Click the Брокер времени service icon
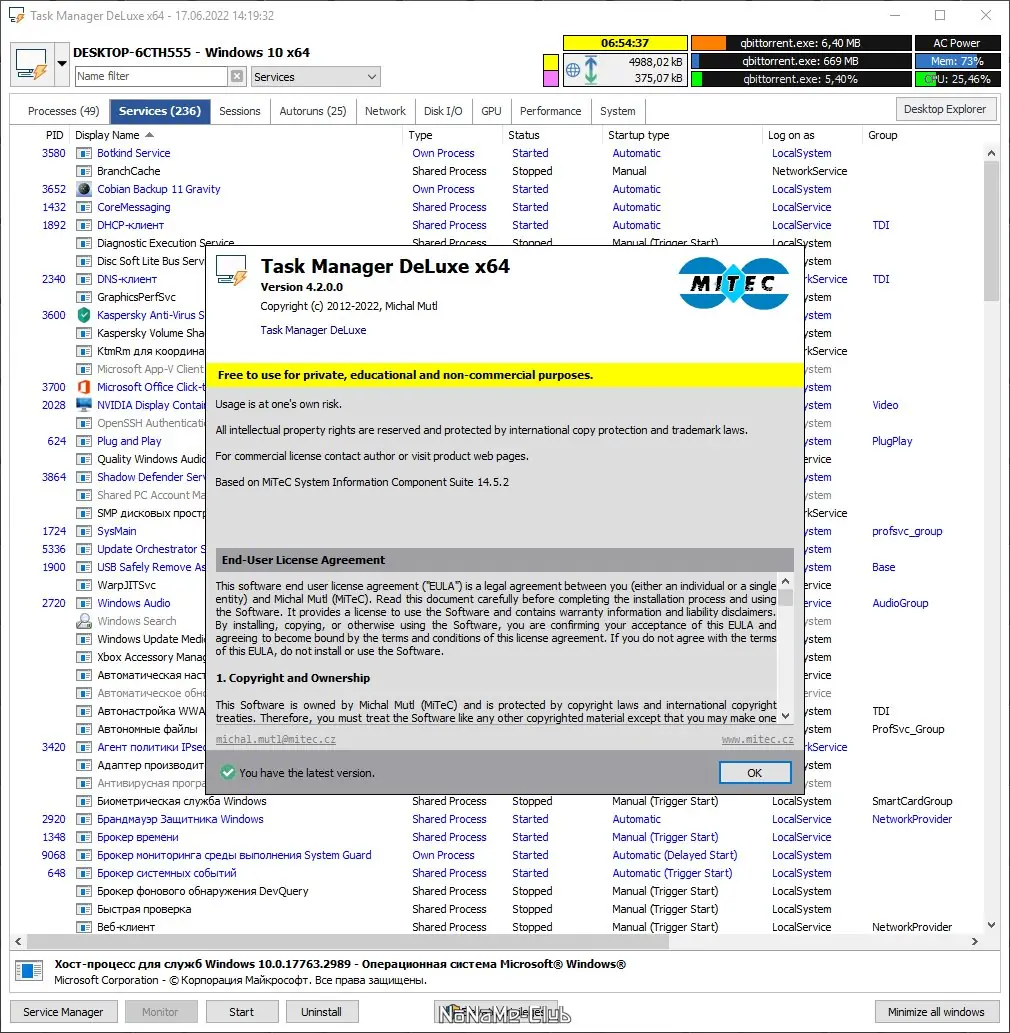The width and height of the screenshot is (1010, 1033). pos(84,837)
